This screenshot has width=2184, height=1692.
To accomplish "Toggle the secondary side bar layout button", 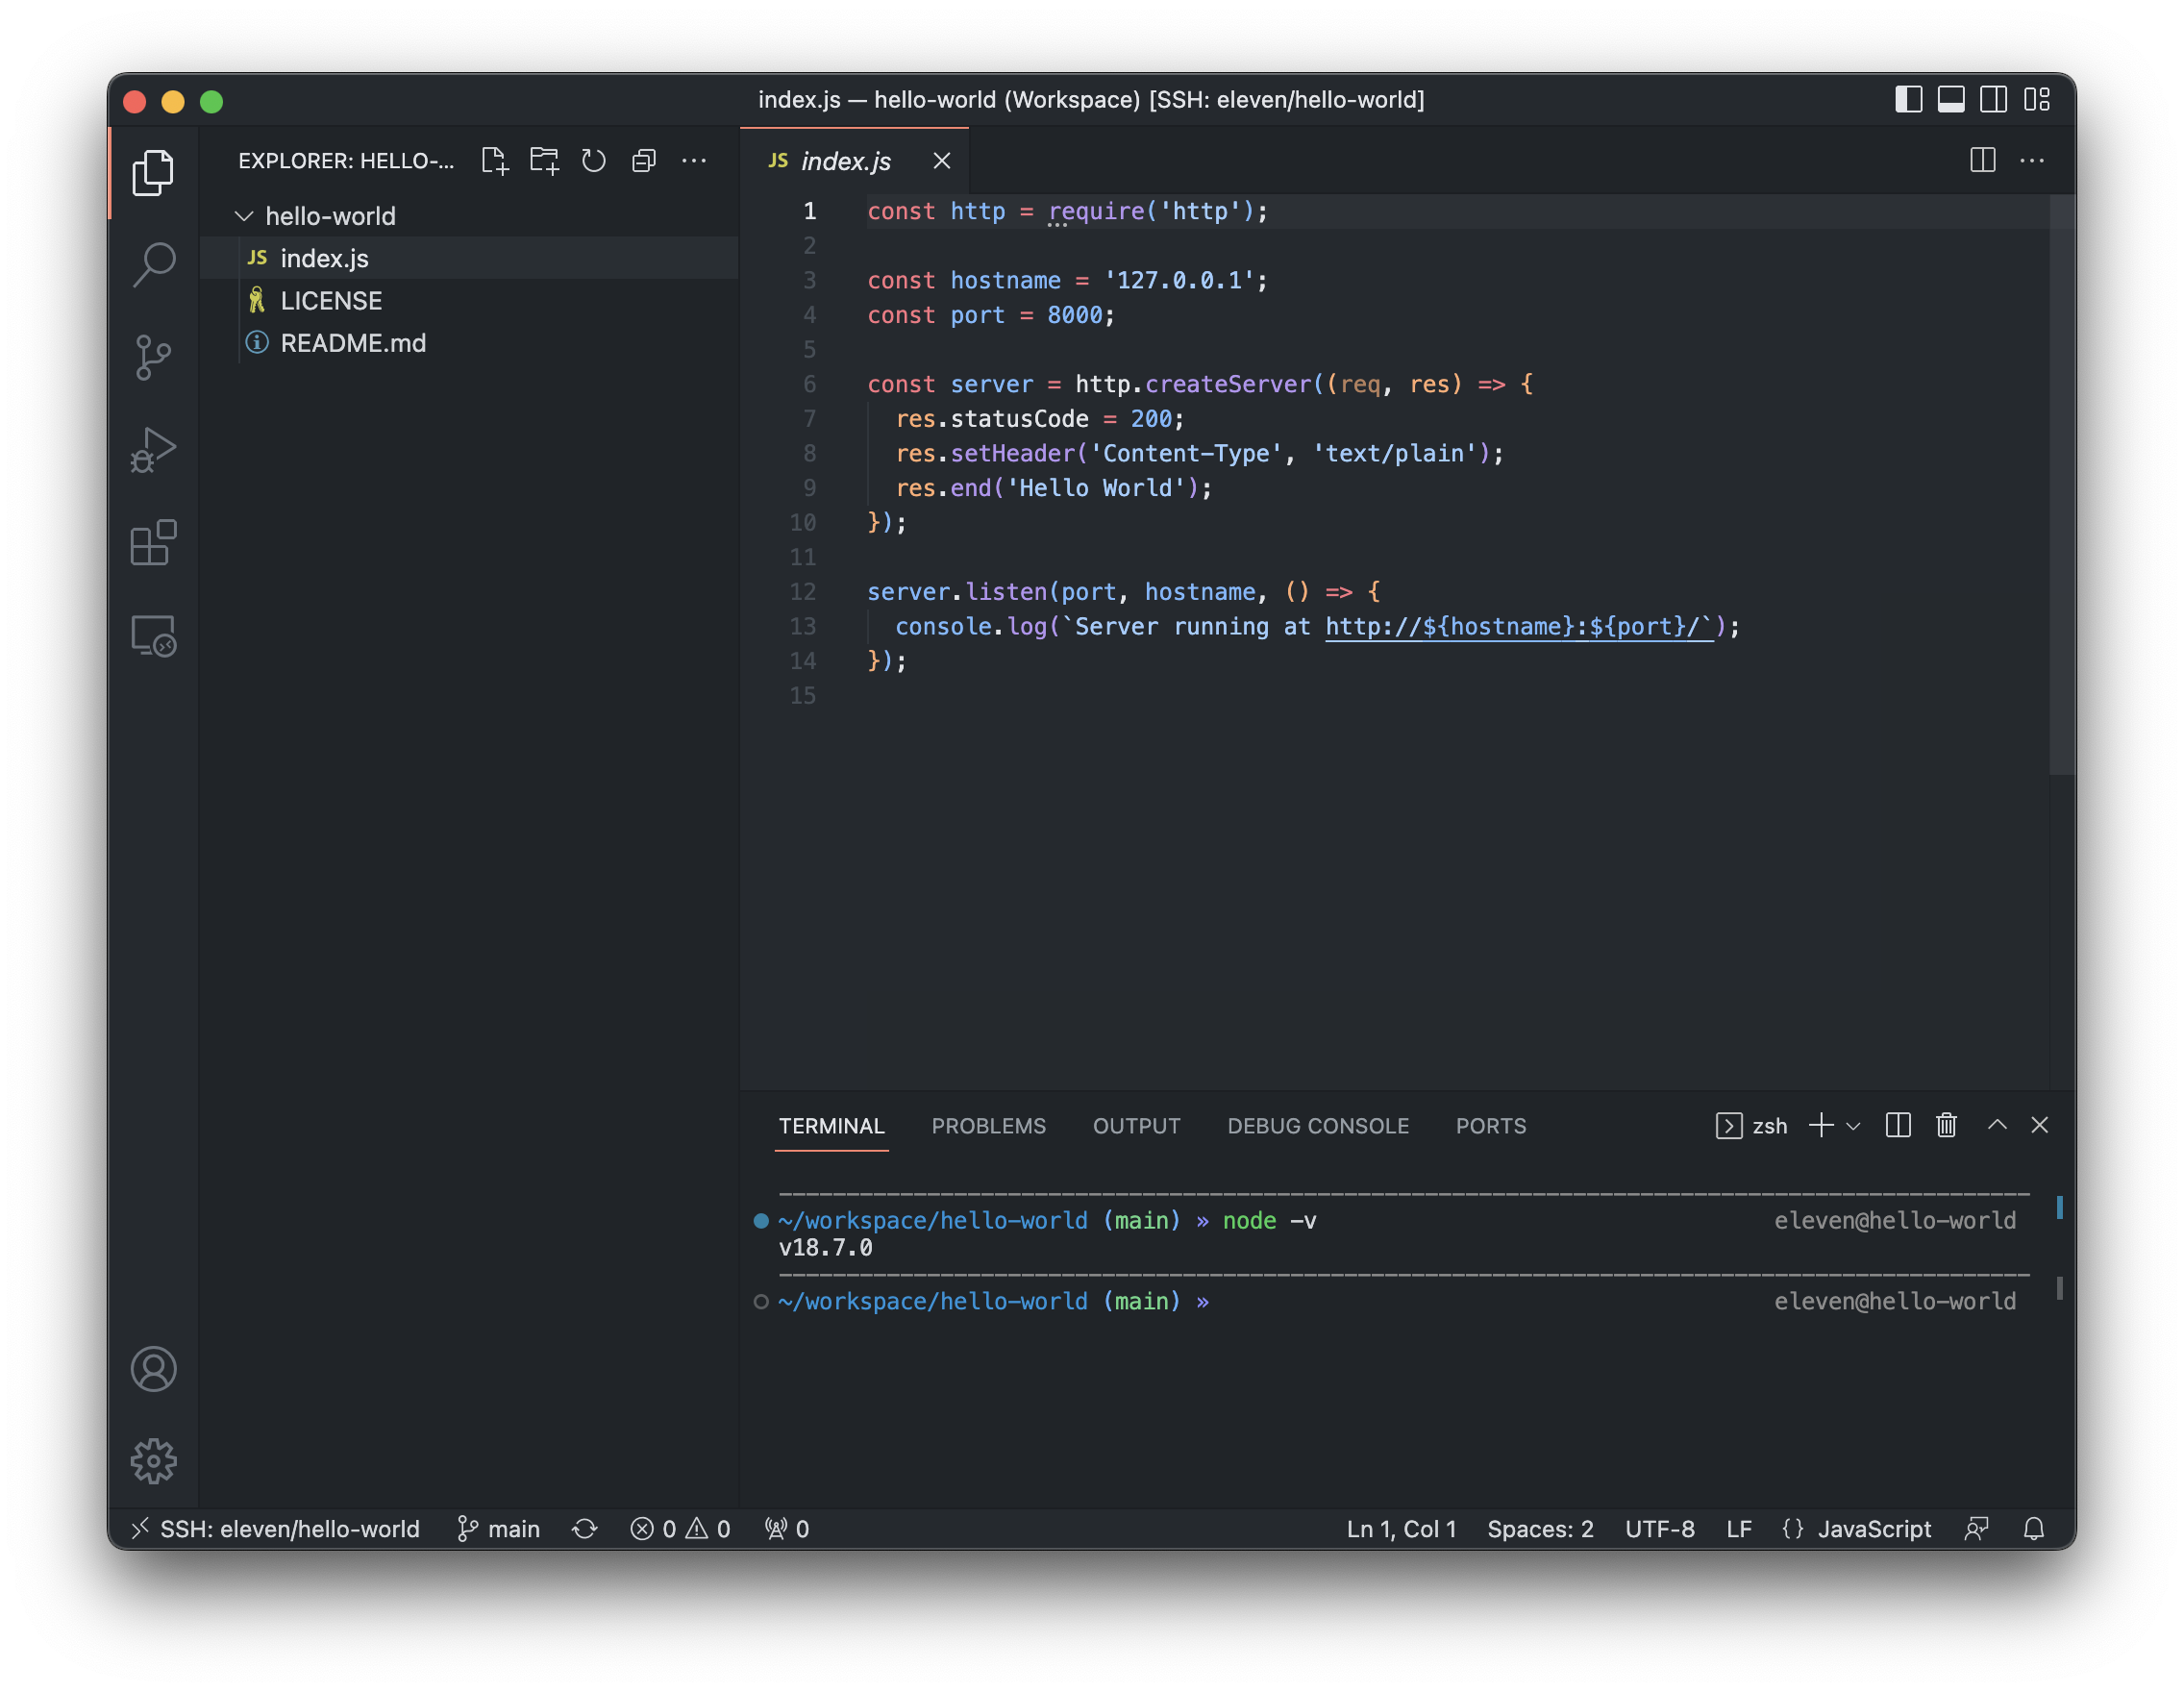I will coord(1993,100).
